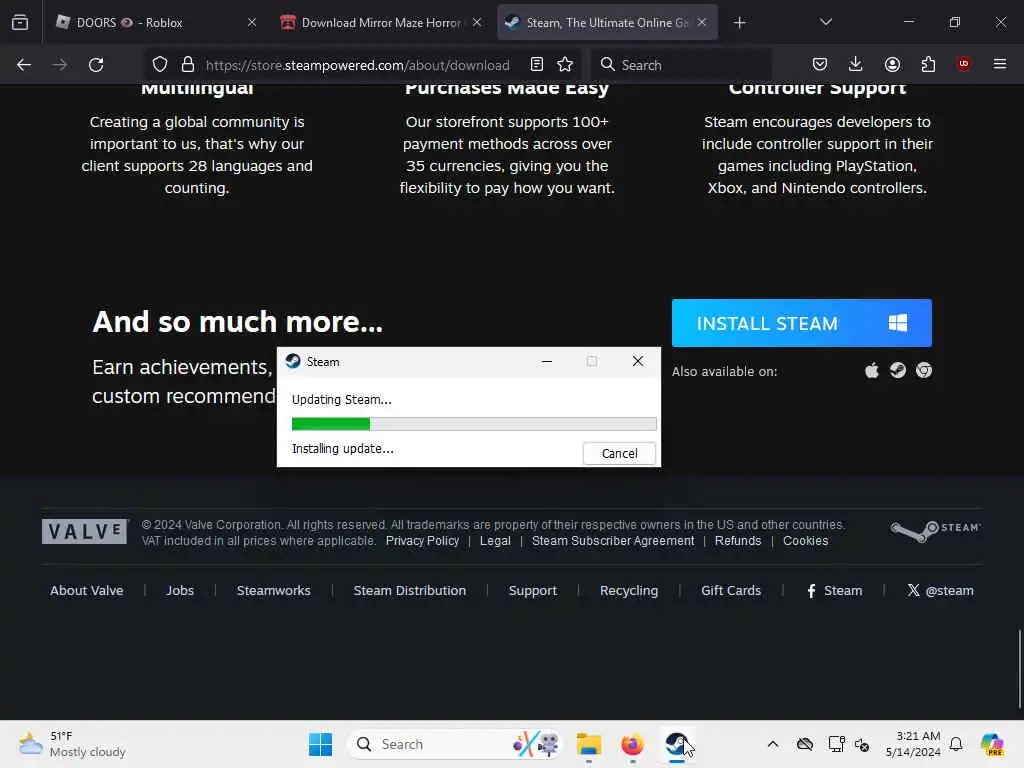
Task: Open Steamworks footer link
Action: [274, 590]
